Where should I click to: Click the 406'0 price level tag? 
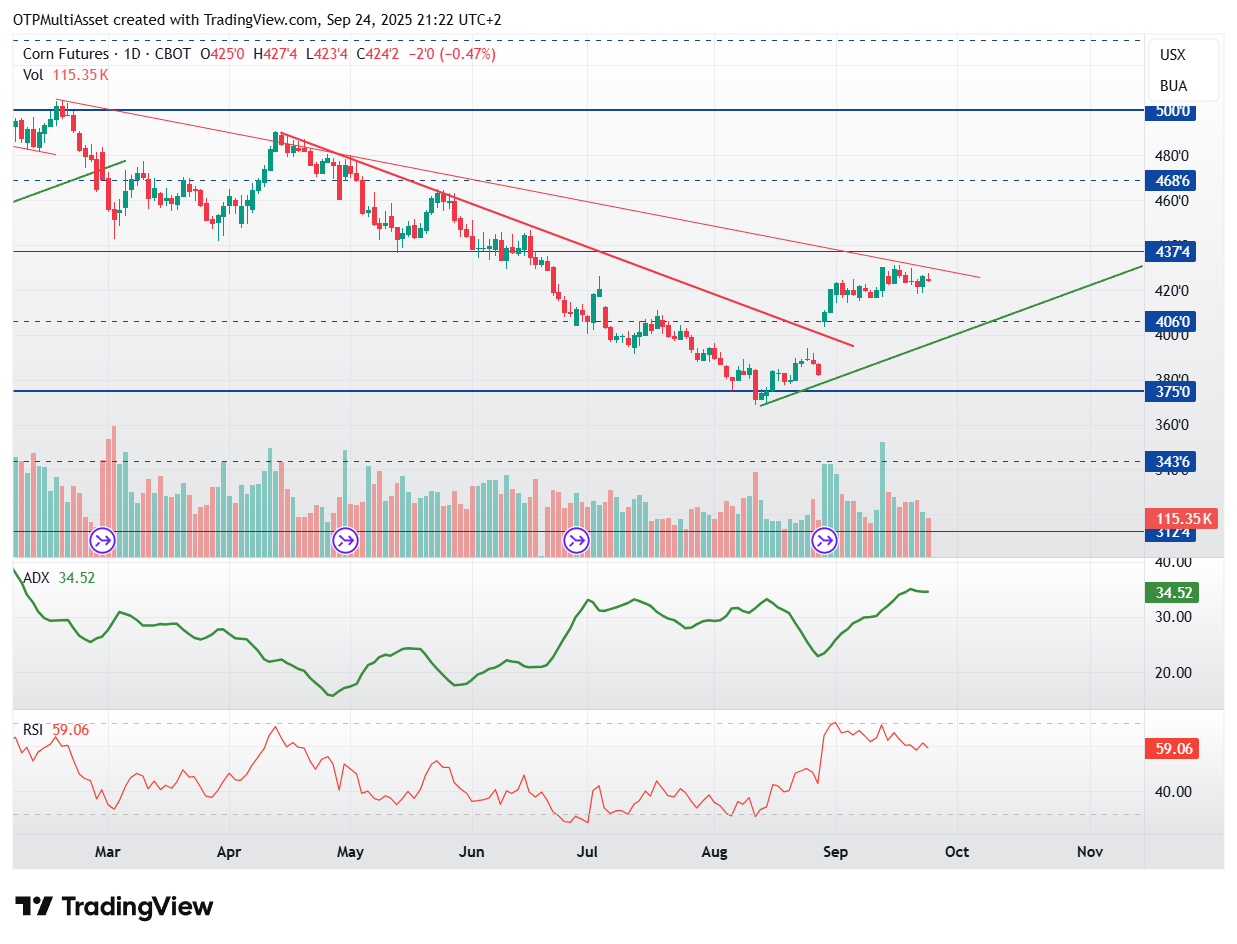pos(1171,322)
